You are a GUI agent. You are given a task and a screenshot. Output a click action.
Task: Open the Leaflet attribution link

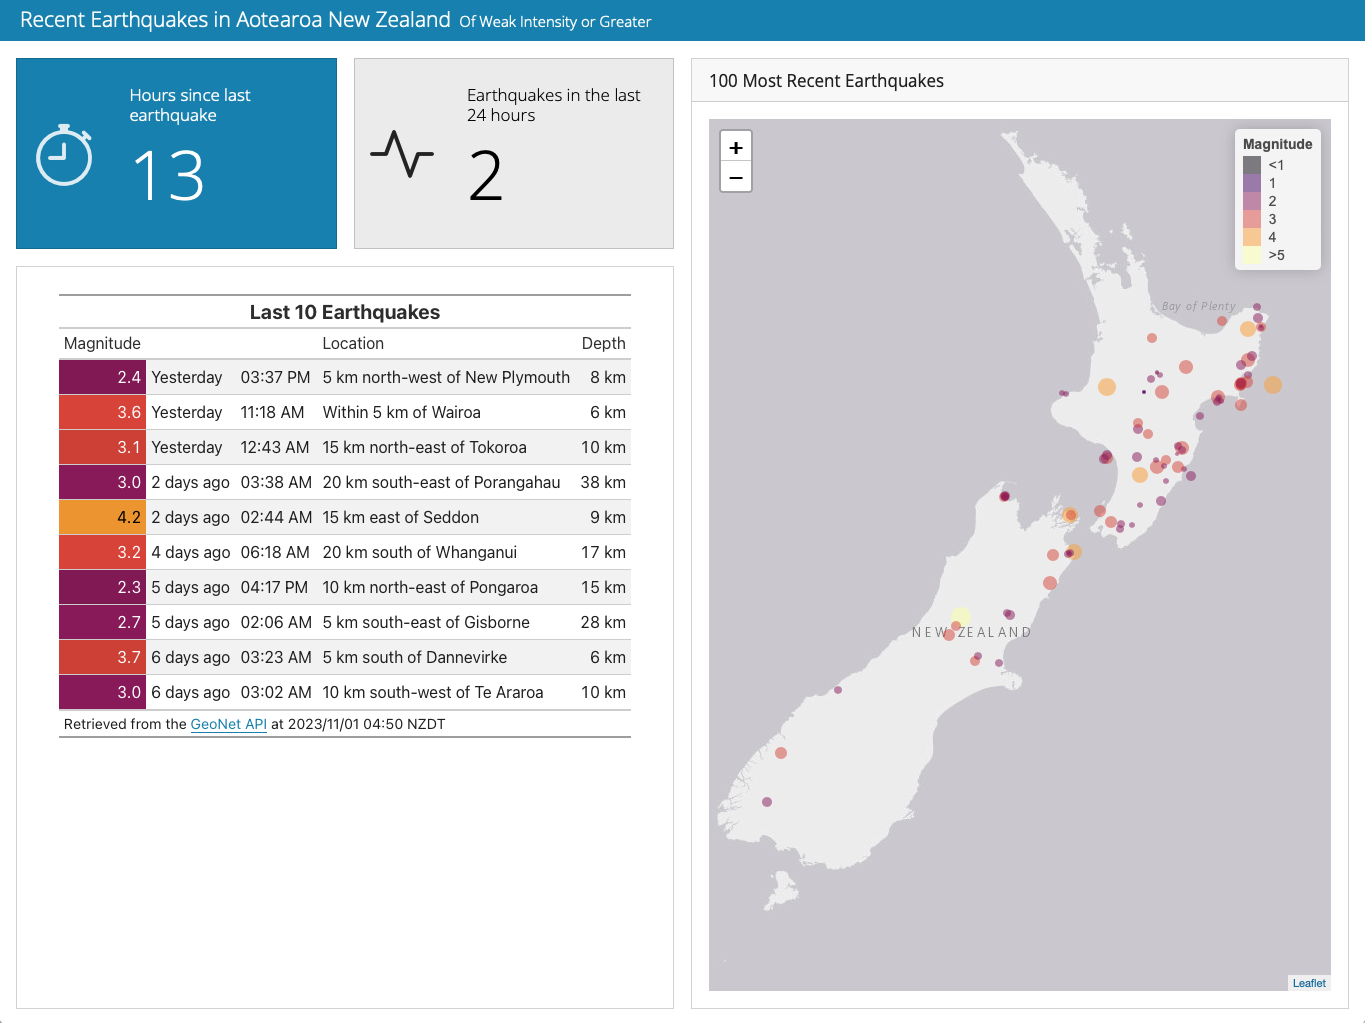pyautogui.click(x=1308, y=983)
